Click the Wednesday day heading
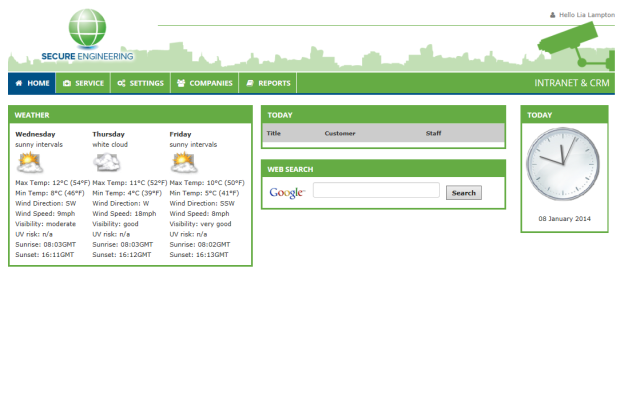Image resolution: width=620 pixels, height=397 pixels. tap(35, 134)
